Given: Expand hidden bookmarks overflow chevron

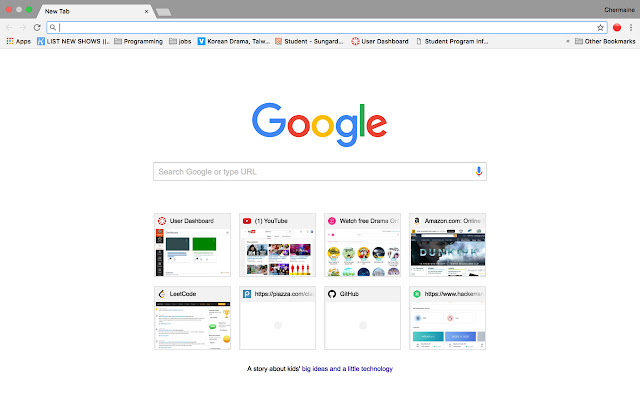Looking at the screenshot, I should pyautogui.click(x=567, y=41).
